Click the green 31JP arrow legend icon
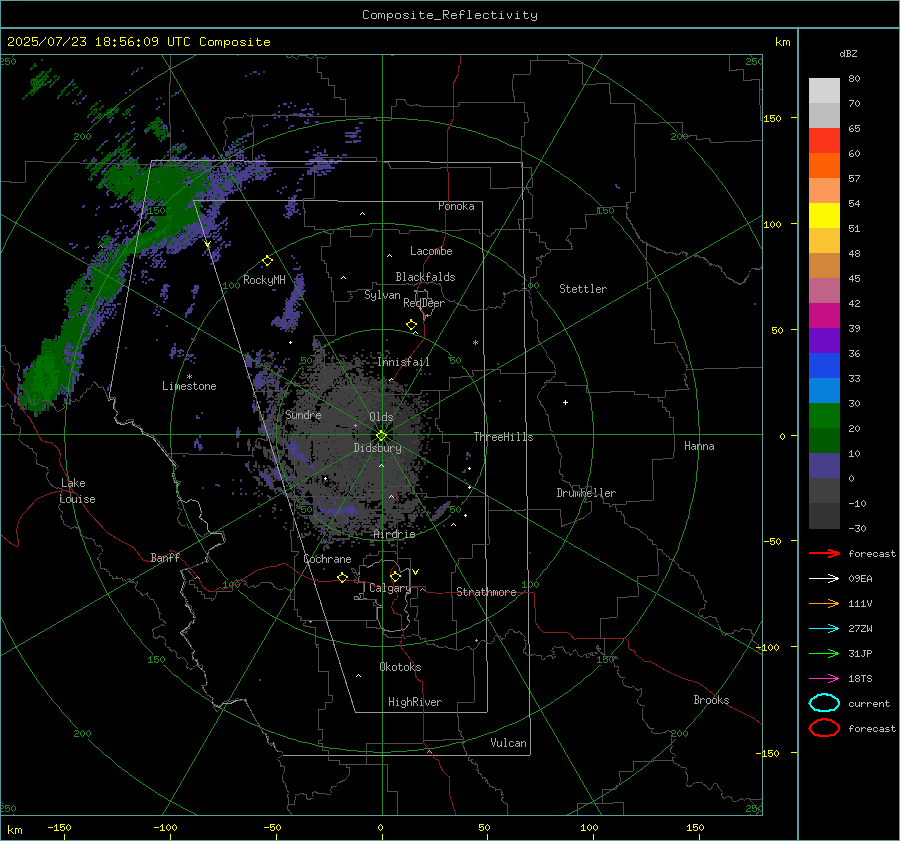The image size is (900, 841). tap(824, 653)
